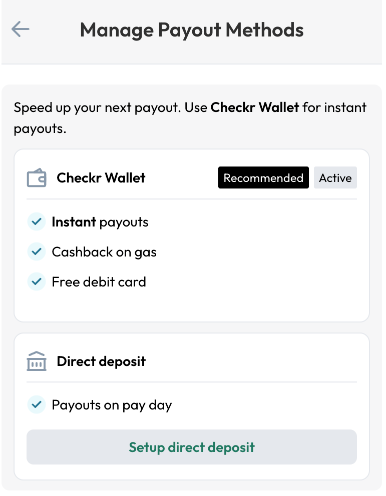Click the Direct deposit bank icon
Viewport: 386px width, 496px height.
(x=36, y=361)
